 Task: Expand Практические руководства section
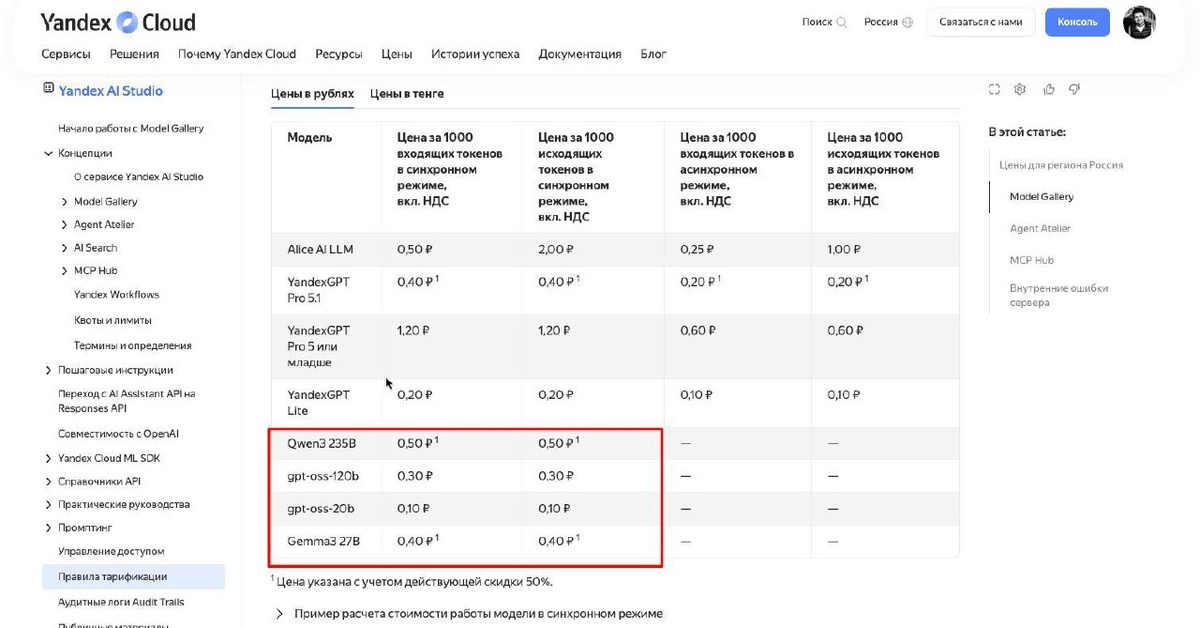[48, 504]
